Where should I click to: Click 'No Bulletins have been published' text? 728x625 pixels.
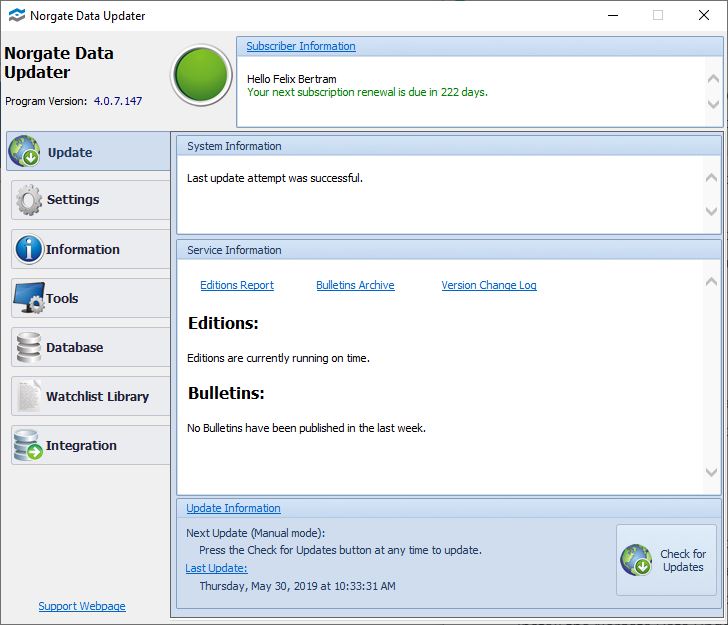[x=306, y=428]
